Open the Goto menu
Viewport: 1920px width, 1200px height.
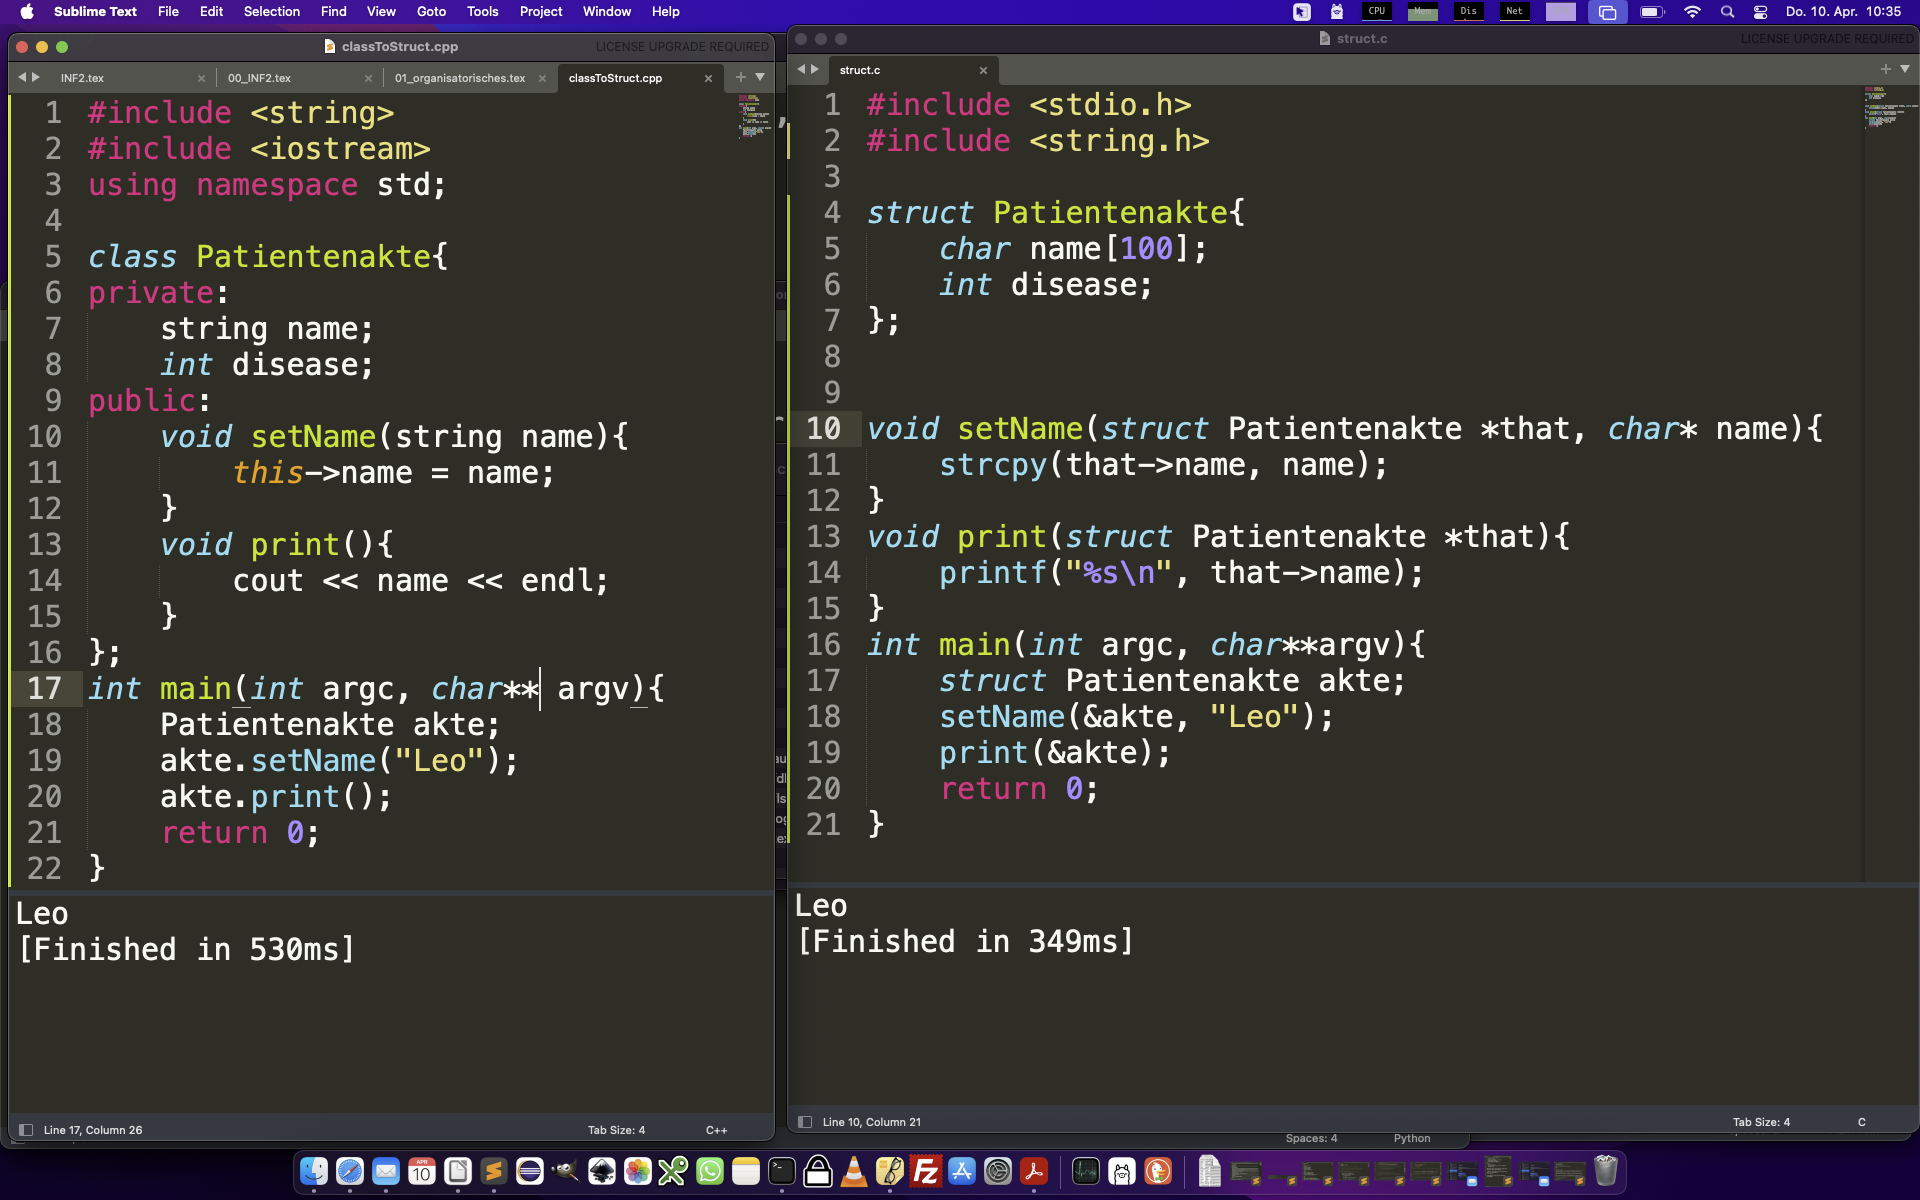pos(431,12)
